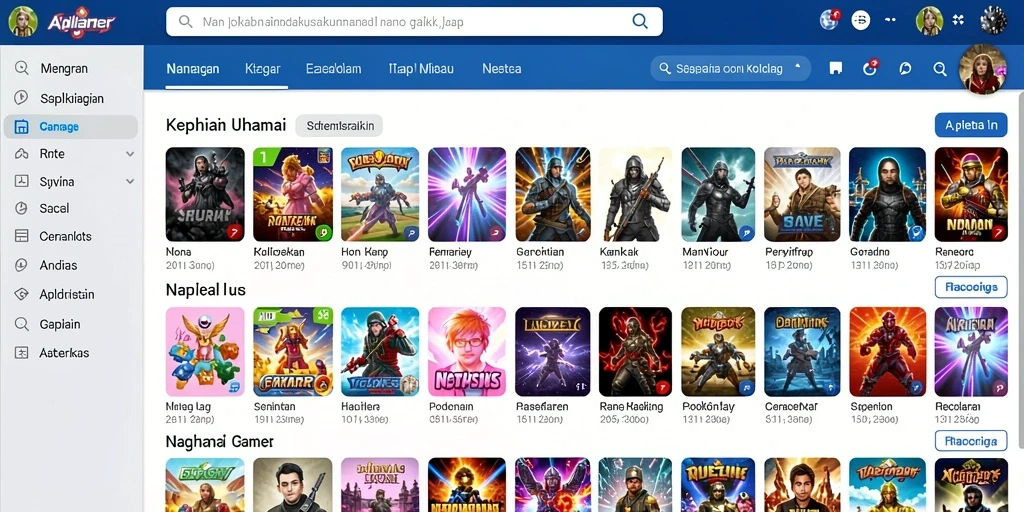The width and height of the screenshot is (1024, 512).
Task: Switch to the Neetea tab
Action: [x=502, y=69]
